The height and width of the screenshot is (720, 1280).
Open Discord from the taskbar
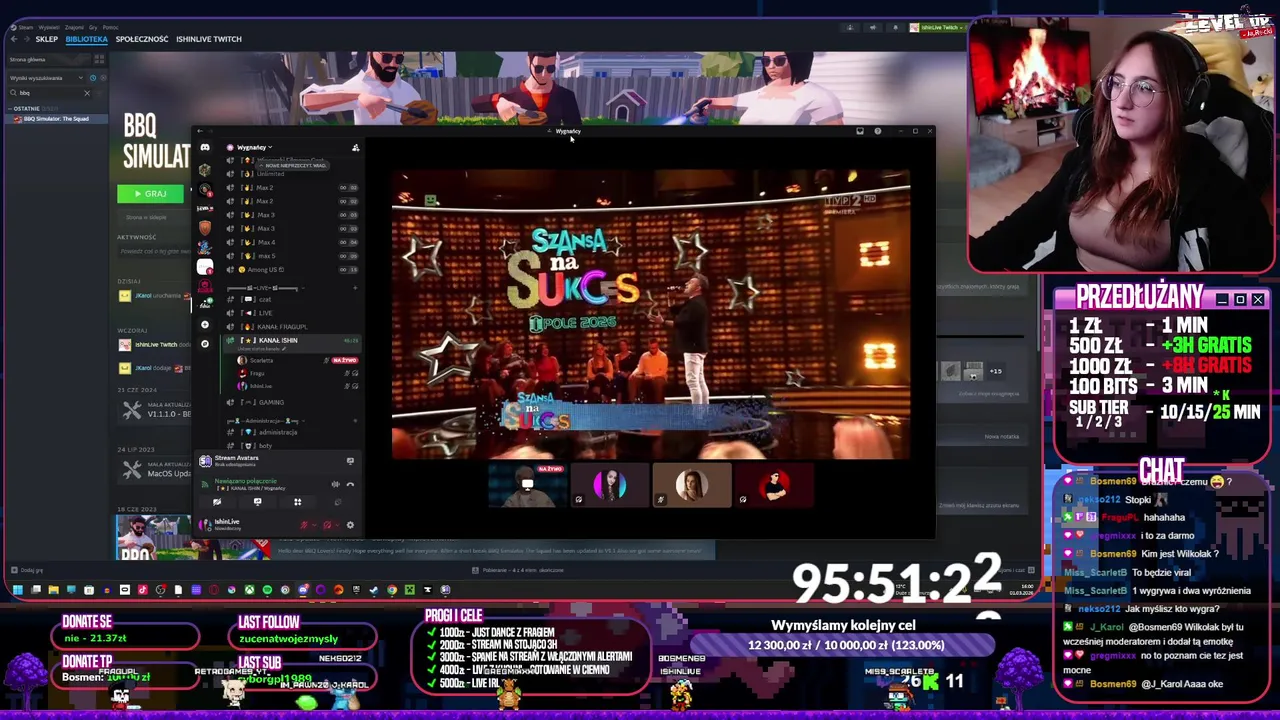click(303, 590)
